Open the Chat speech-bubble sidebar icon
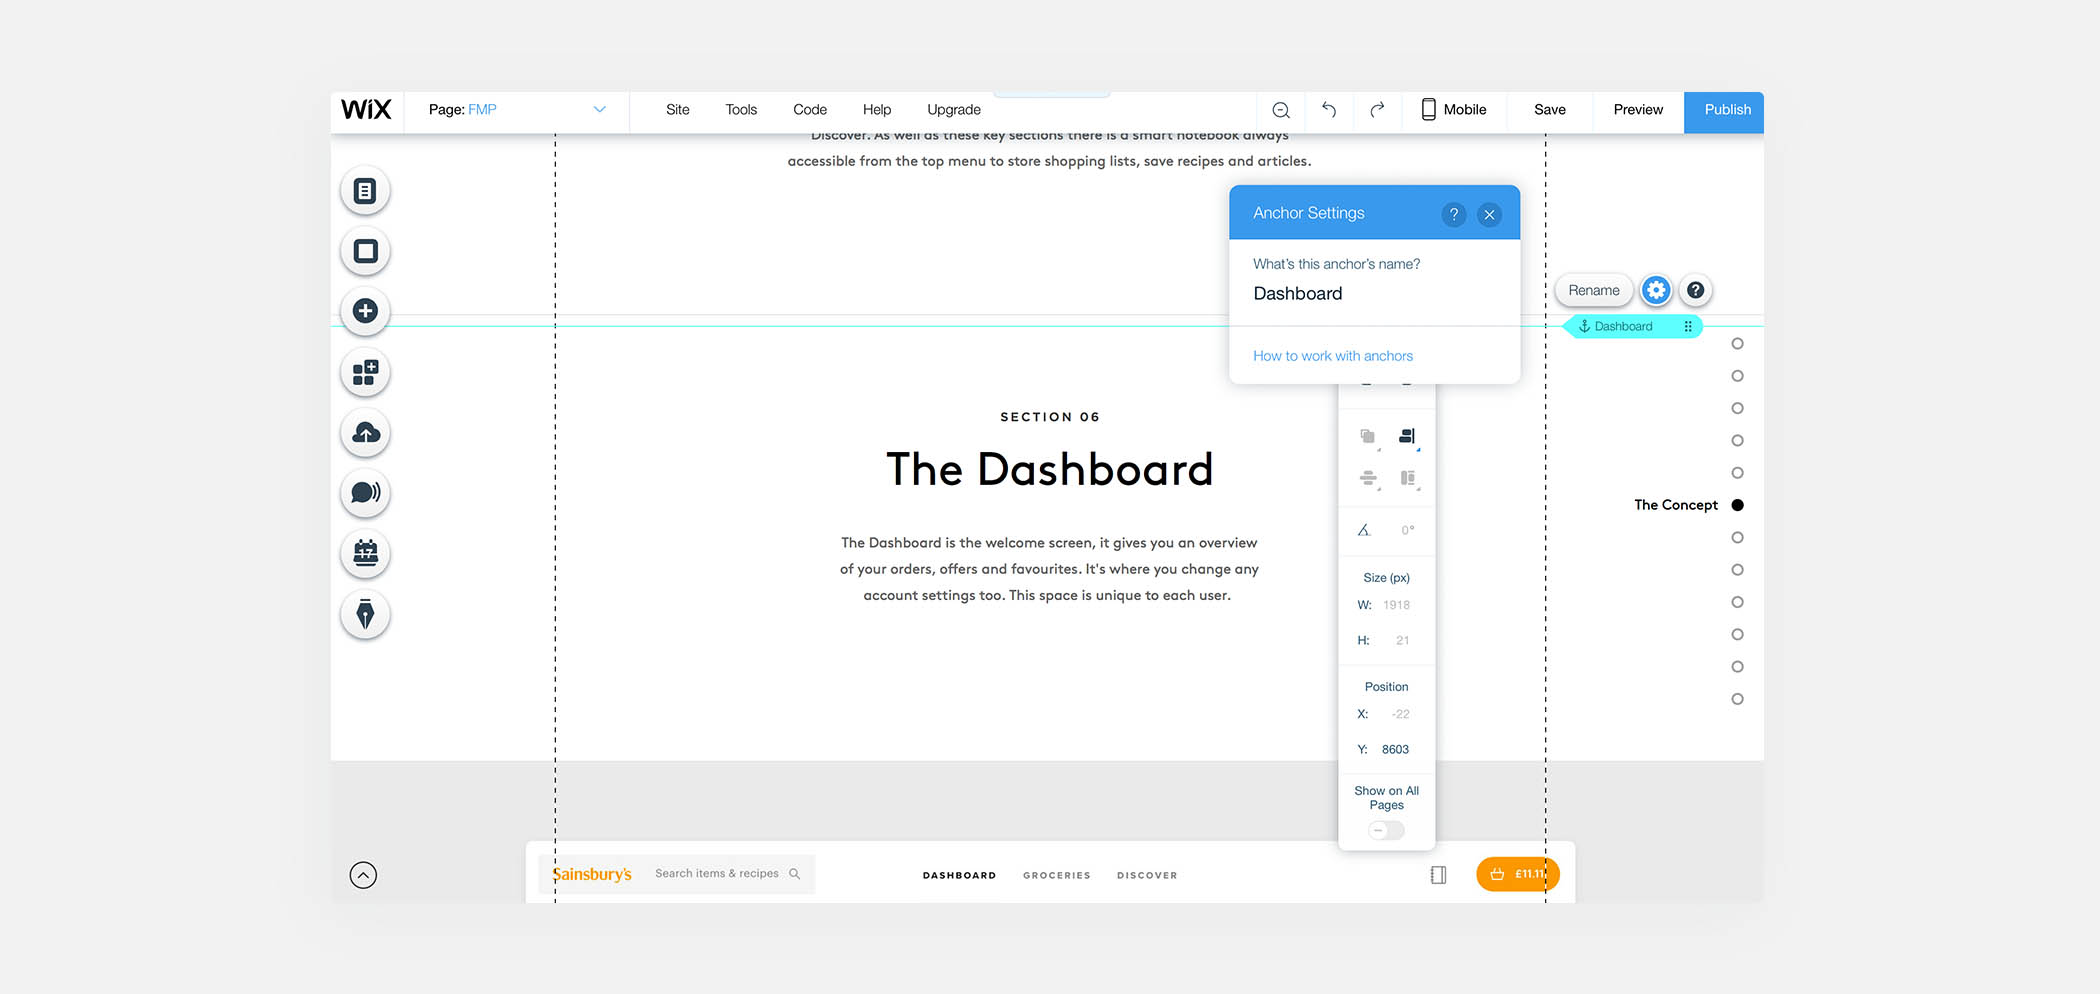 tap(365, 493)
